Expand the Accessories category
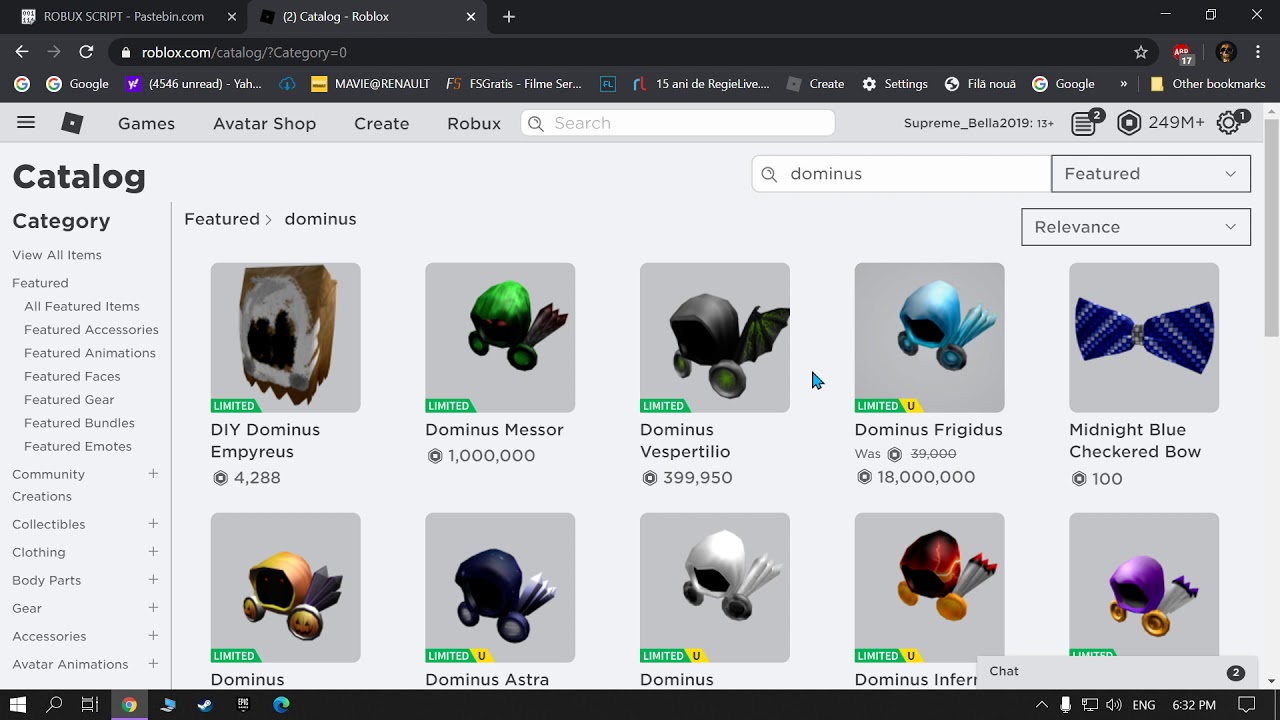1280x720 pixels. coord(153,636)
